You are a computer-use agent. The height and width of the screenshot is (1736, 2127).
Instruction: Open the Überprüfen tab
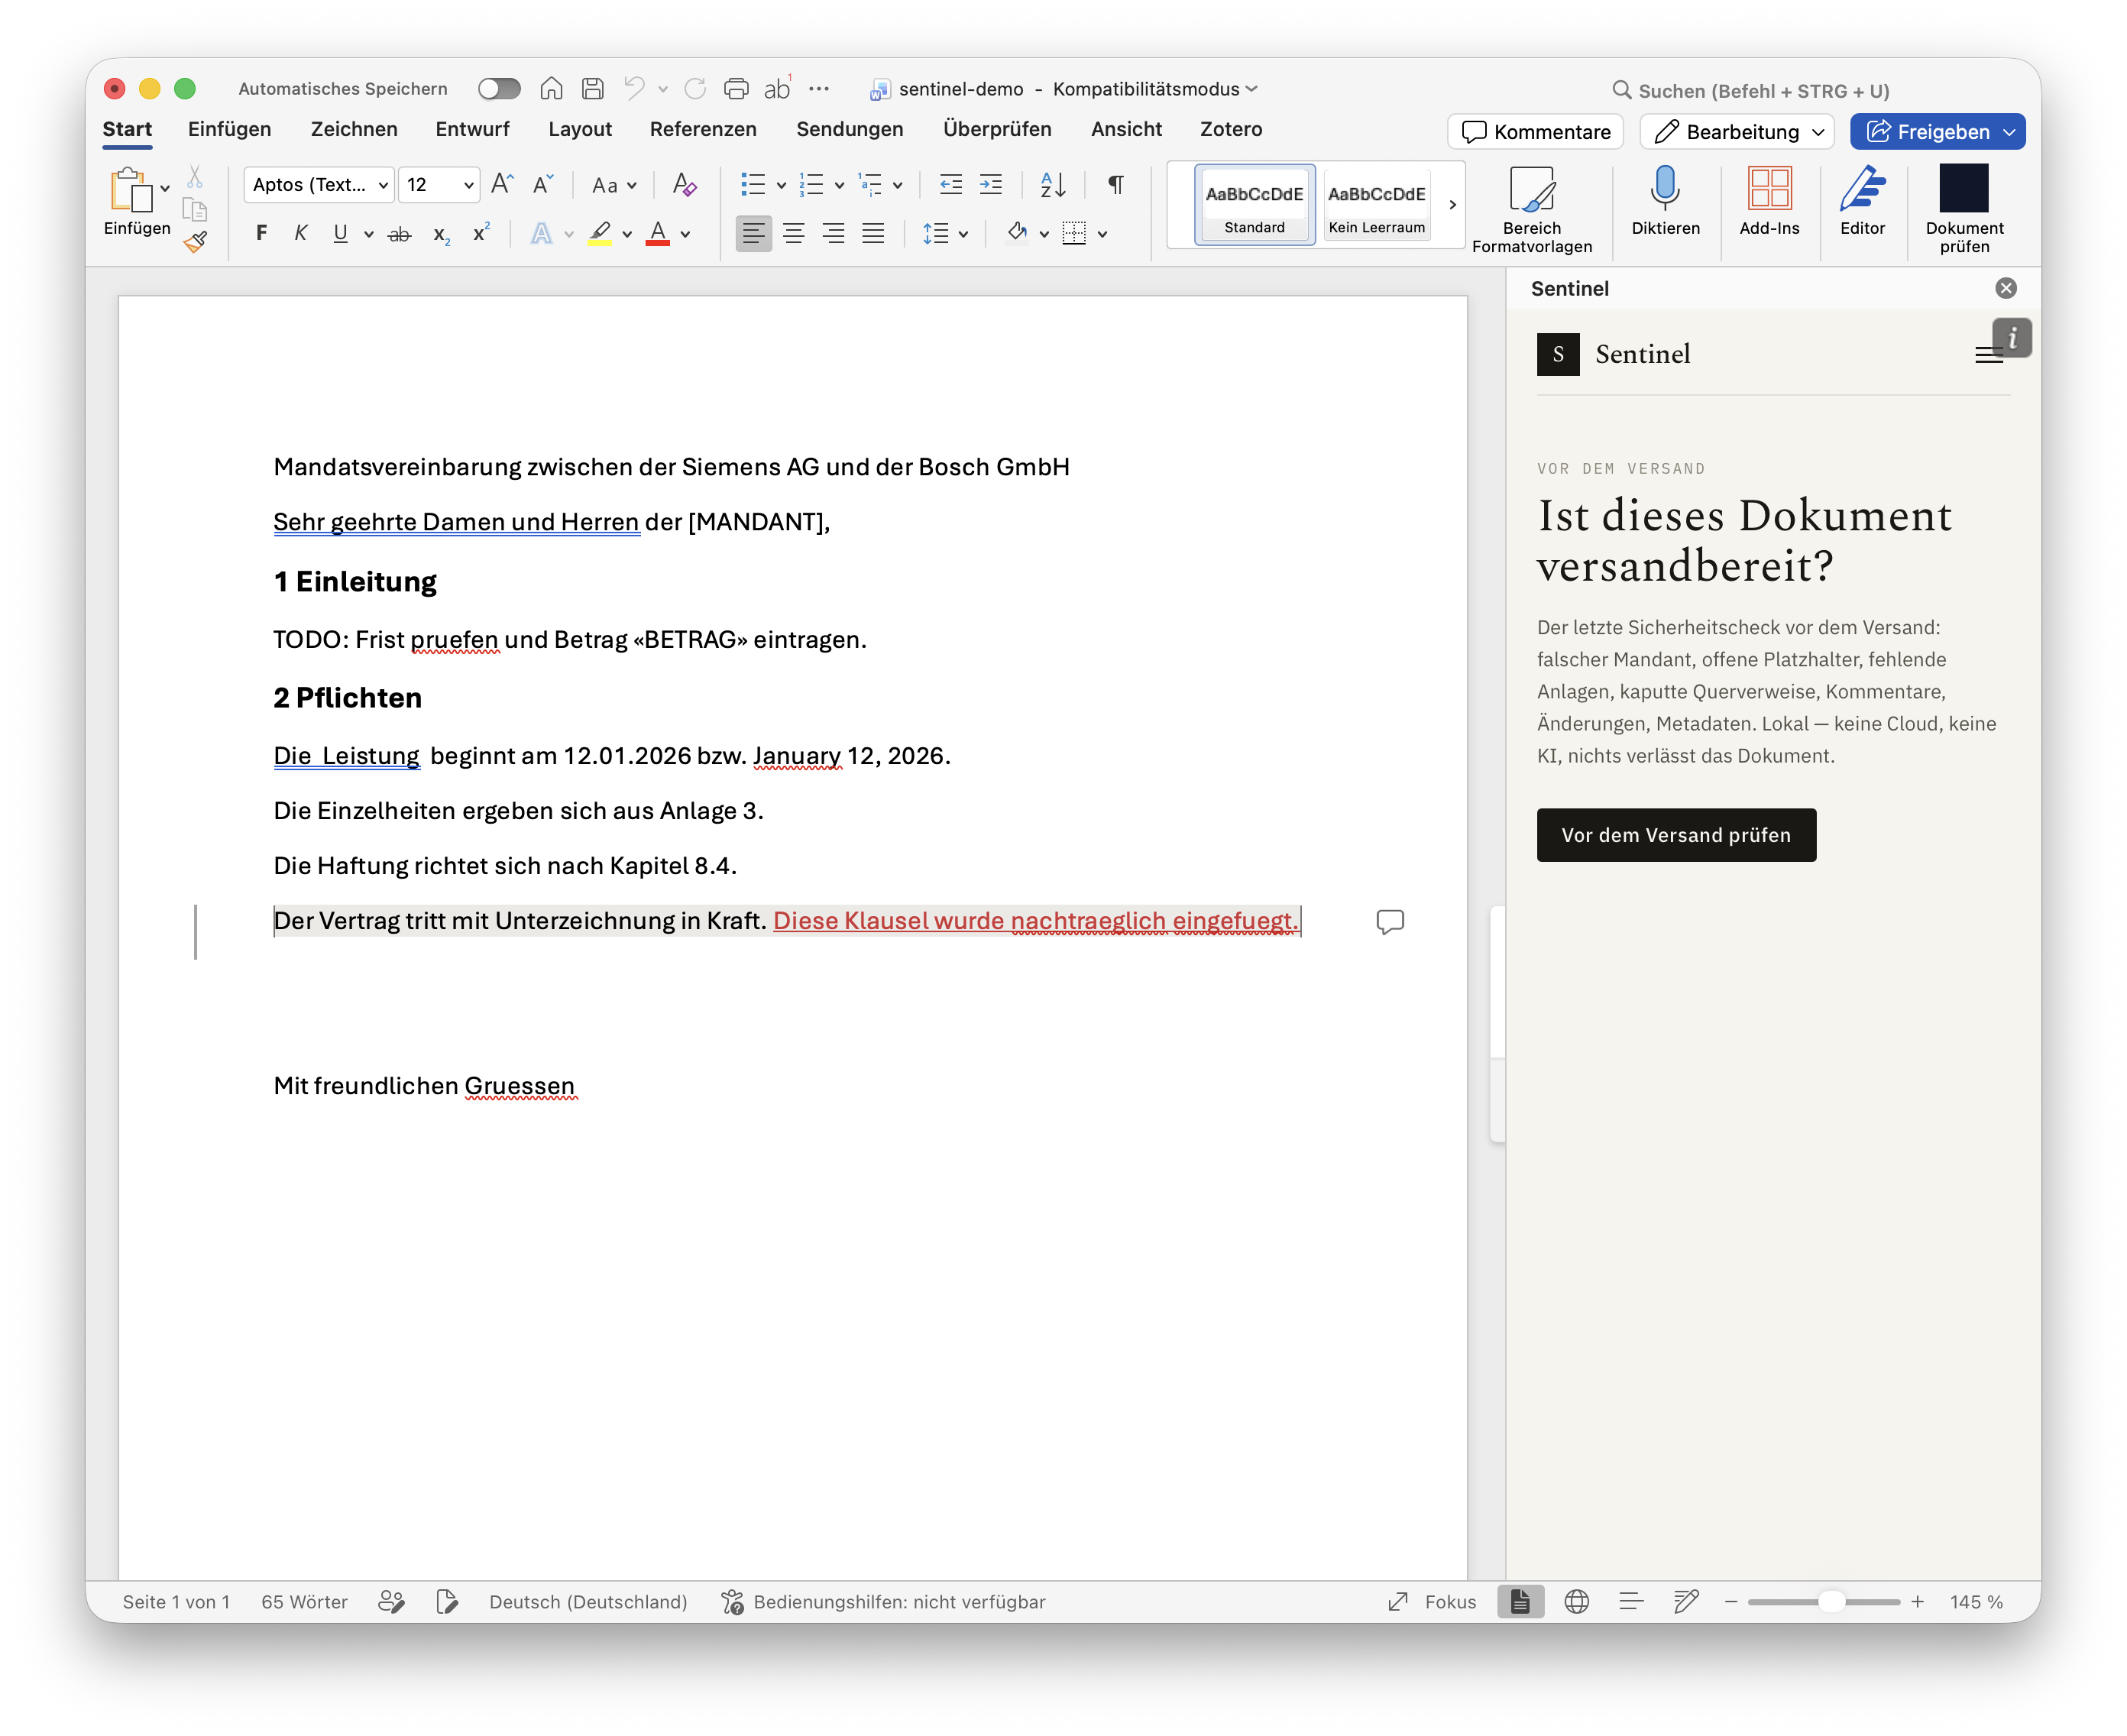point(997,129)
